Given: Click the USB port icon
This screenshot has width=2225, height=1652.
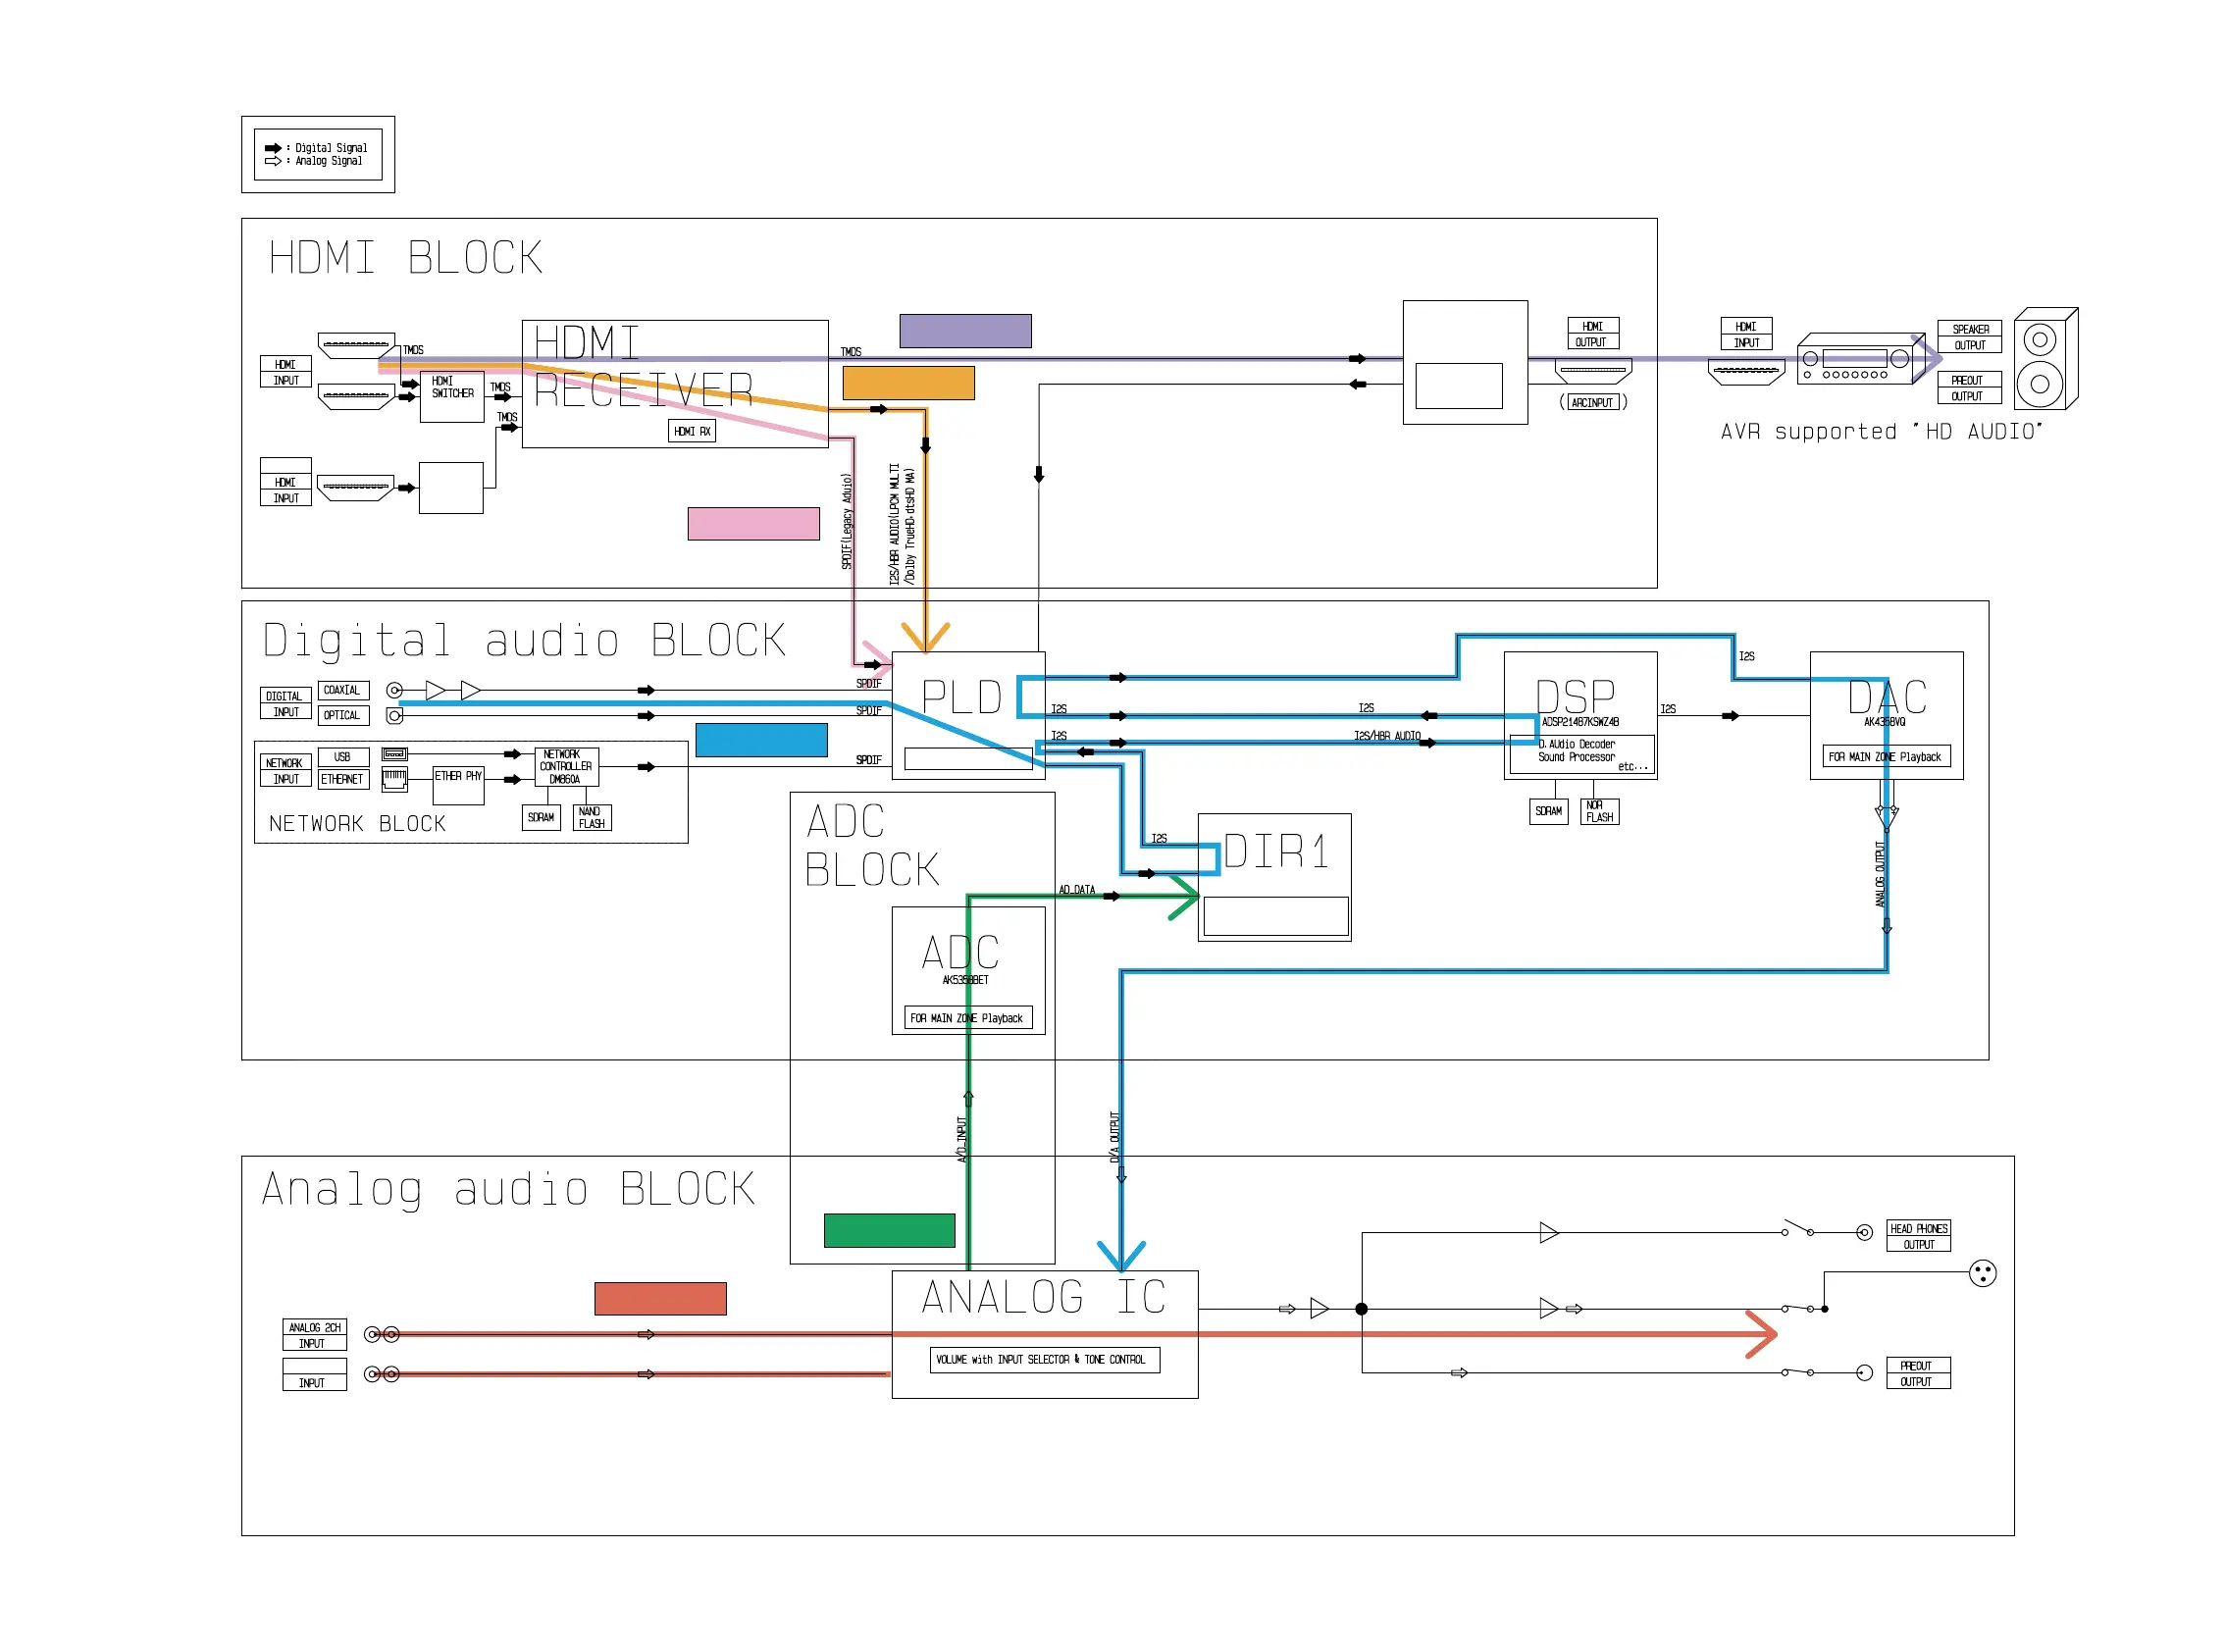Looking at the screenshot, I should pyautogui.click(x=394, y=754).
